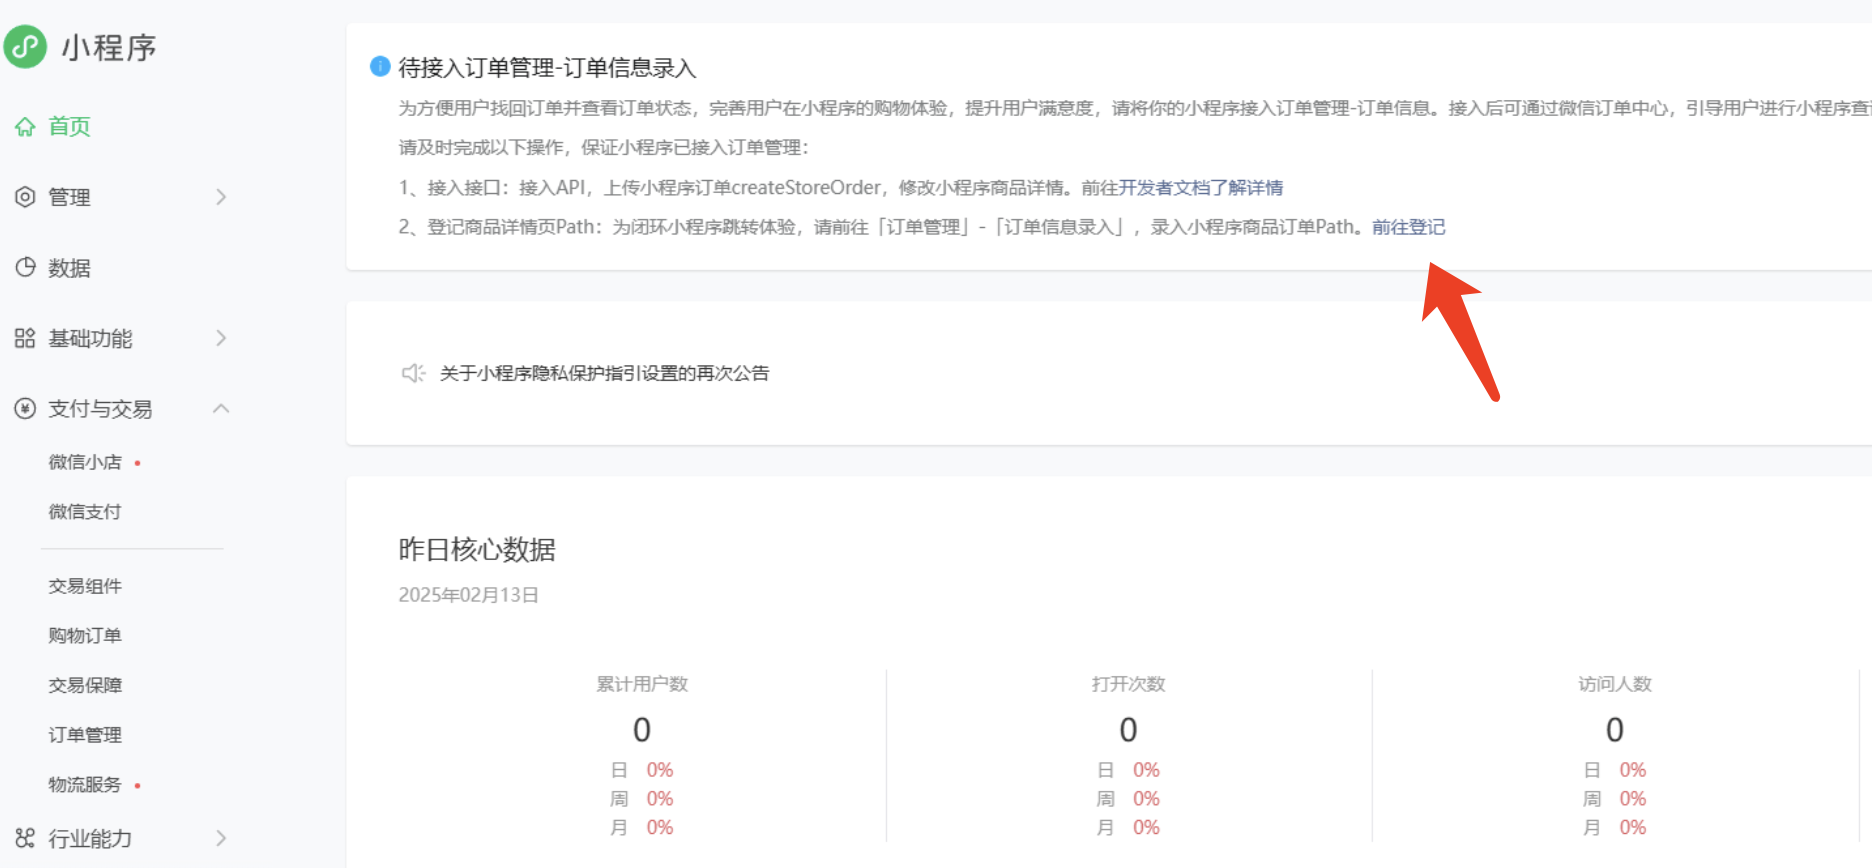Click the 周 0% row under 打开次数

point(1128,799)
